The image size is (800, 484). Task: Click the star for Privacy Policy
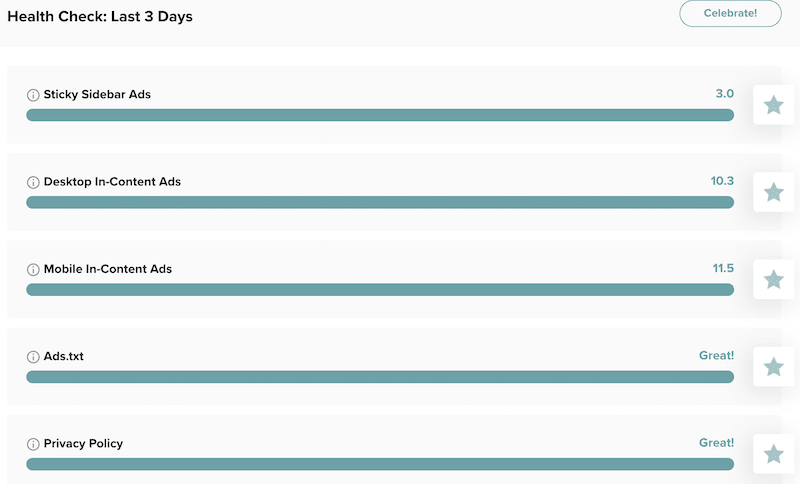(x=773, y=453)
